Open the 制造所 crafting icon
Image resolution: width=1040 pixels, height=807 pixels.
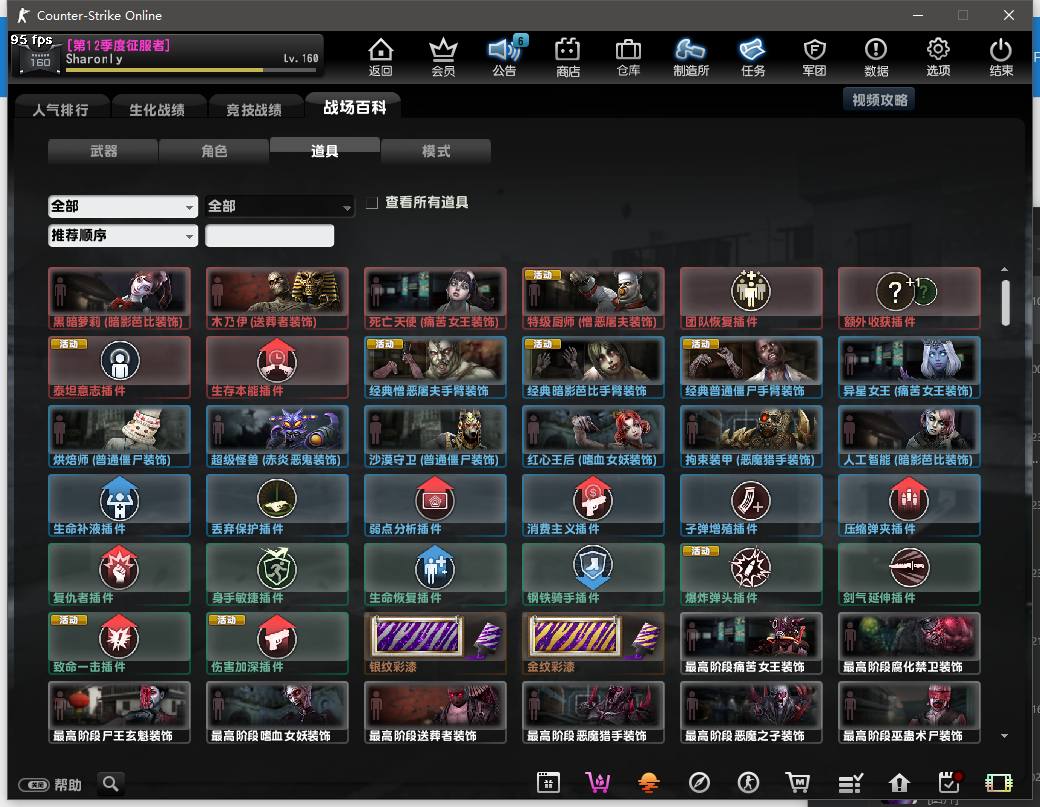pos(690,57)
